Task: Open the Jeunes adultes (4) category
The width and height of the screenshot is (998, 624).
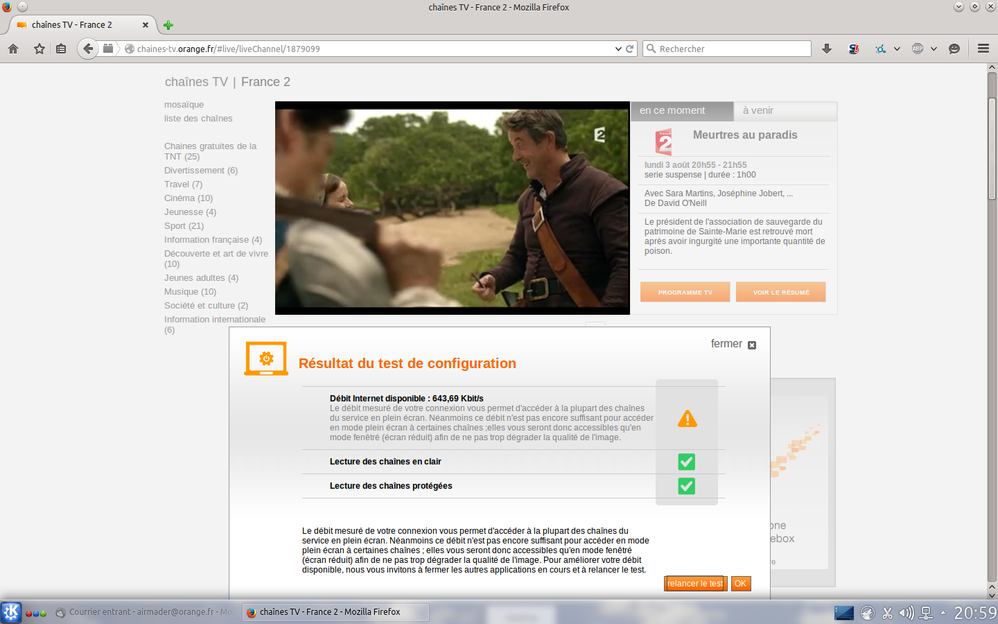Action: [201, 278]
